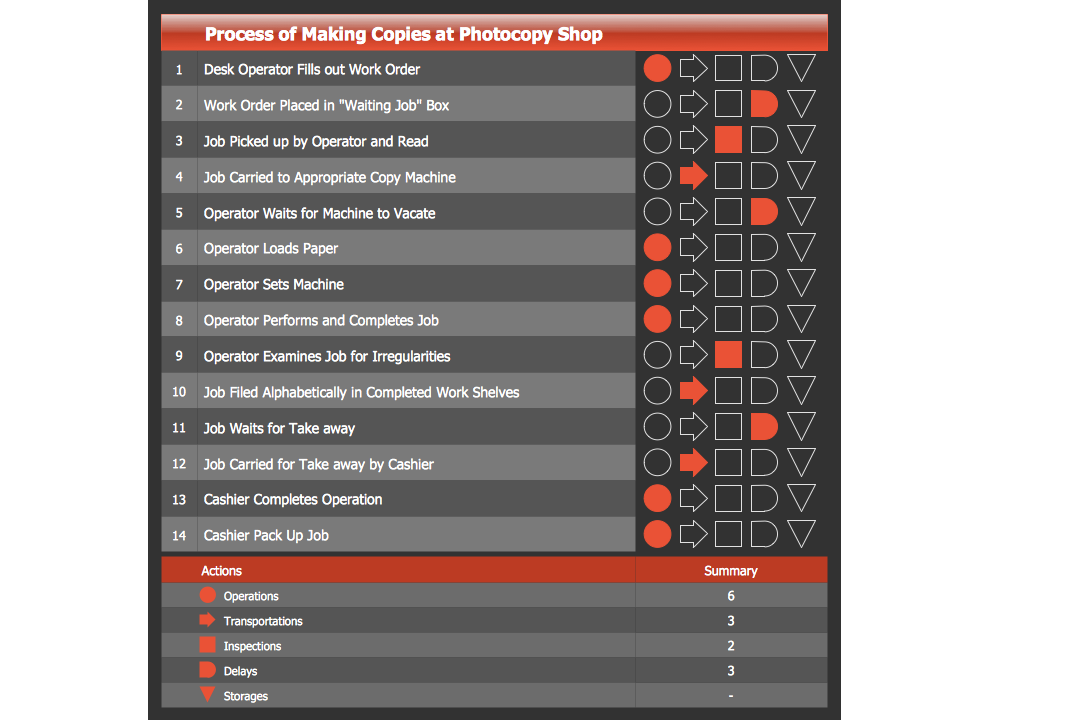Select the chart title "Process of Making Copies"
Image resolution: width=1080 pixels, height=720 pixels.
point(403,35)
